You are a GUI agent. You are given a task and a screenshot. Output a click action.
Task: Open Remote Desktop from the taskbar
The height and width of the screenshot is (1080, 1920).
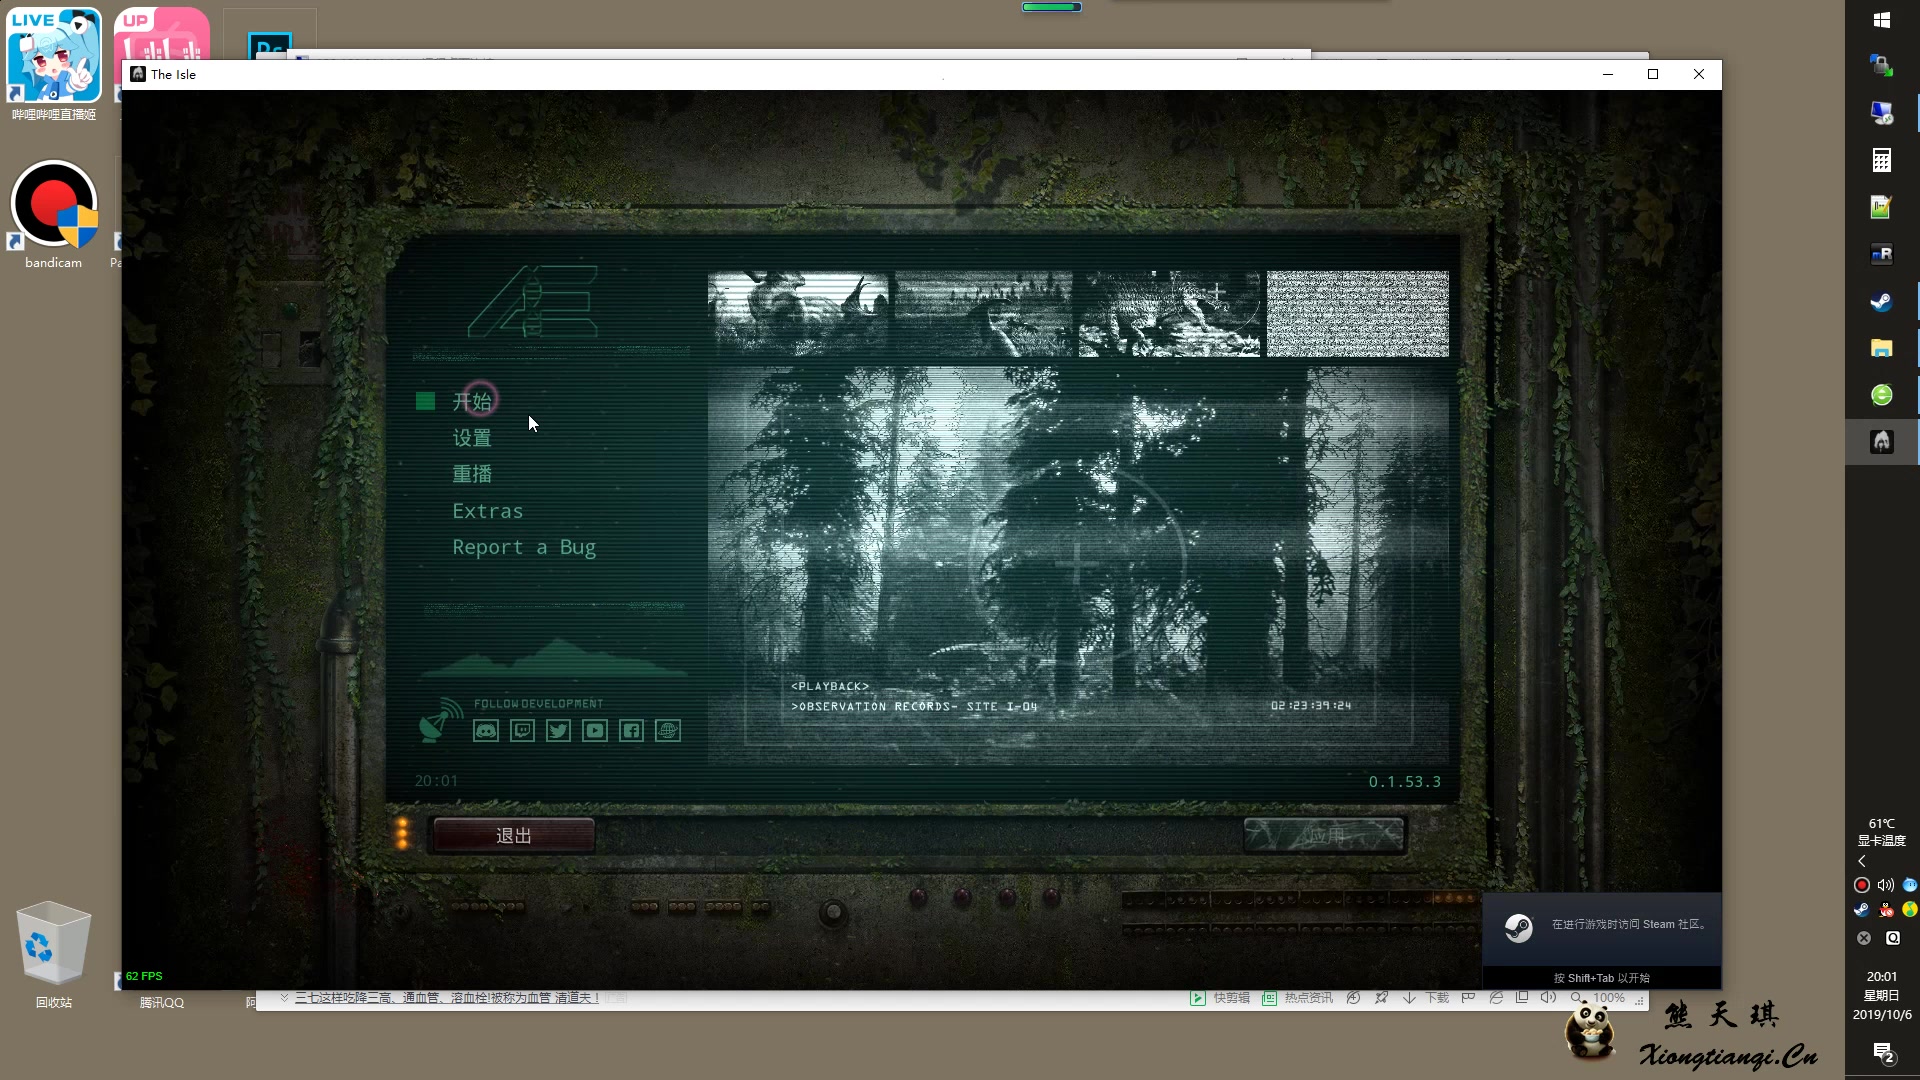(x=1882, y=113)
